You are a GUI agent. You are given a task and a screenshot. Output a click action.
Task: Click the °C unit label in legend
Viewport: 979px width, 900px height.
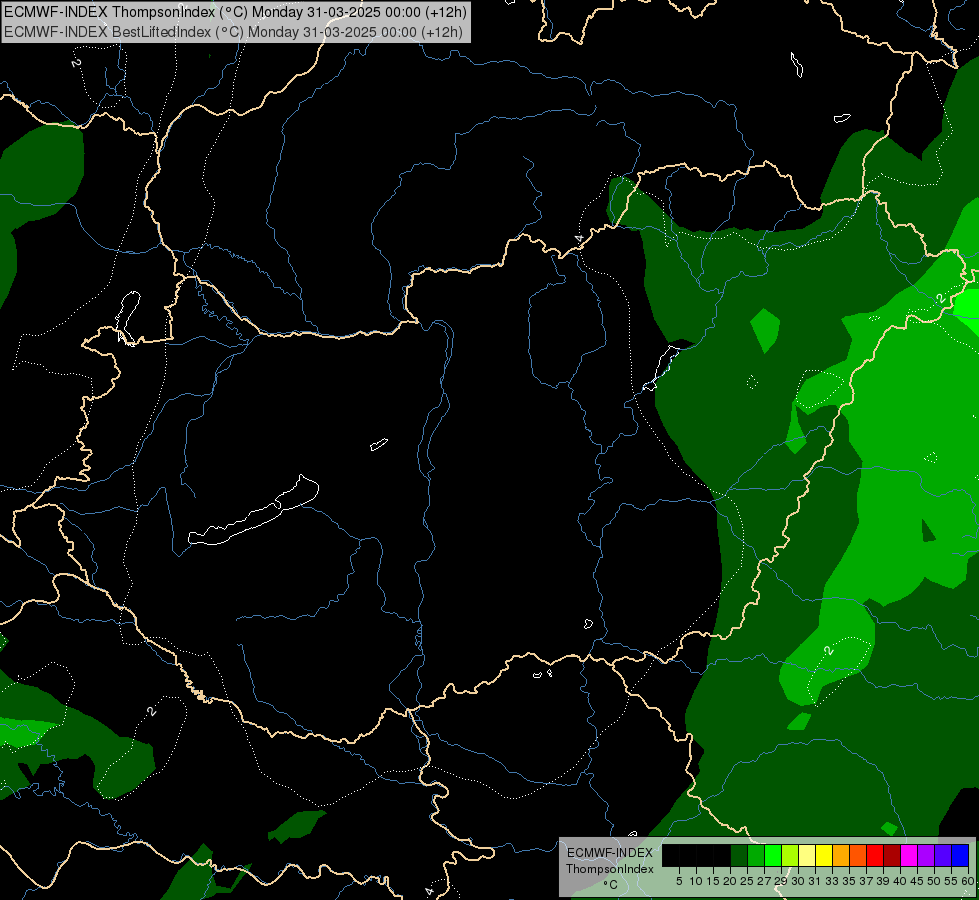coord(610,885)
